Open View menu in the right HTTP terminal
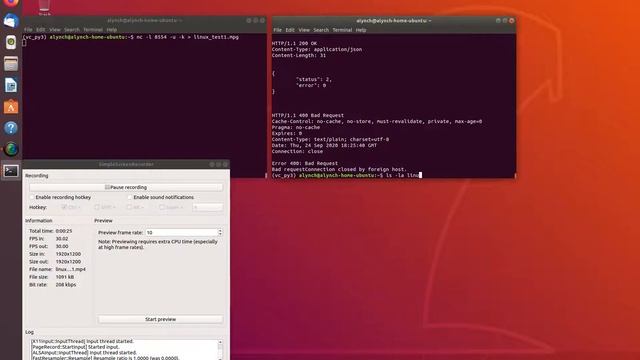The height and width of the screenshot is (360, 640). [304, 30]
